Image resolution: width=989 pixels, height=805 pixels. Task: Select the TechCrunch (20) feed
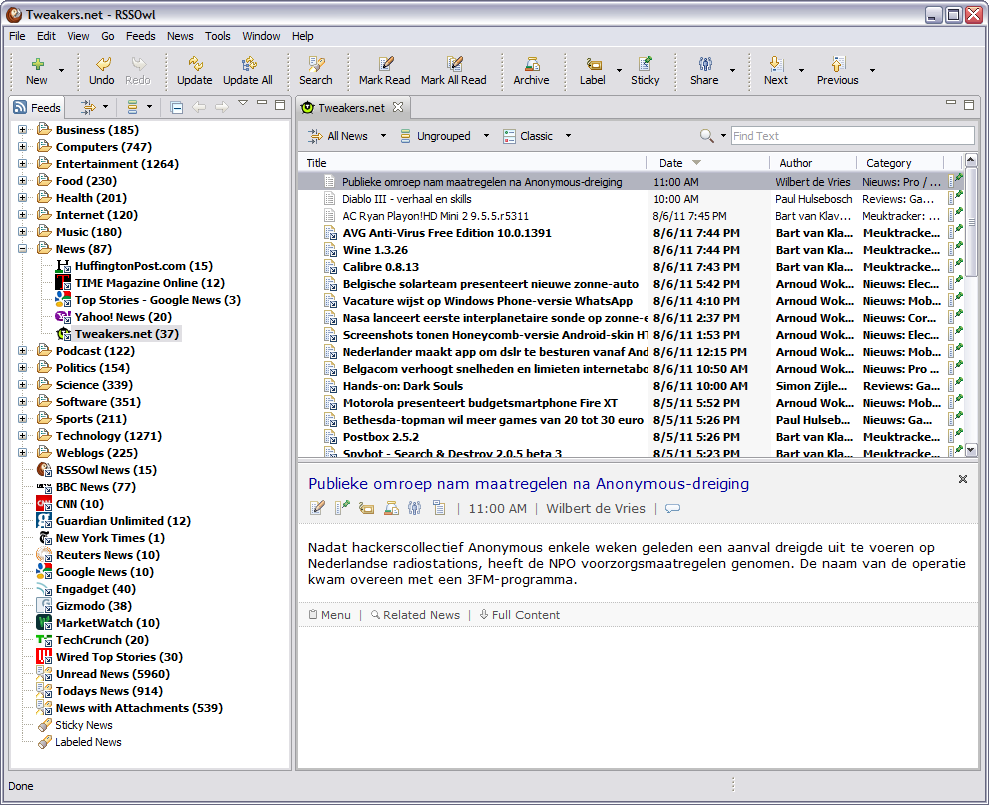[102, 640]
